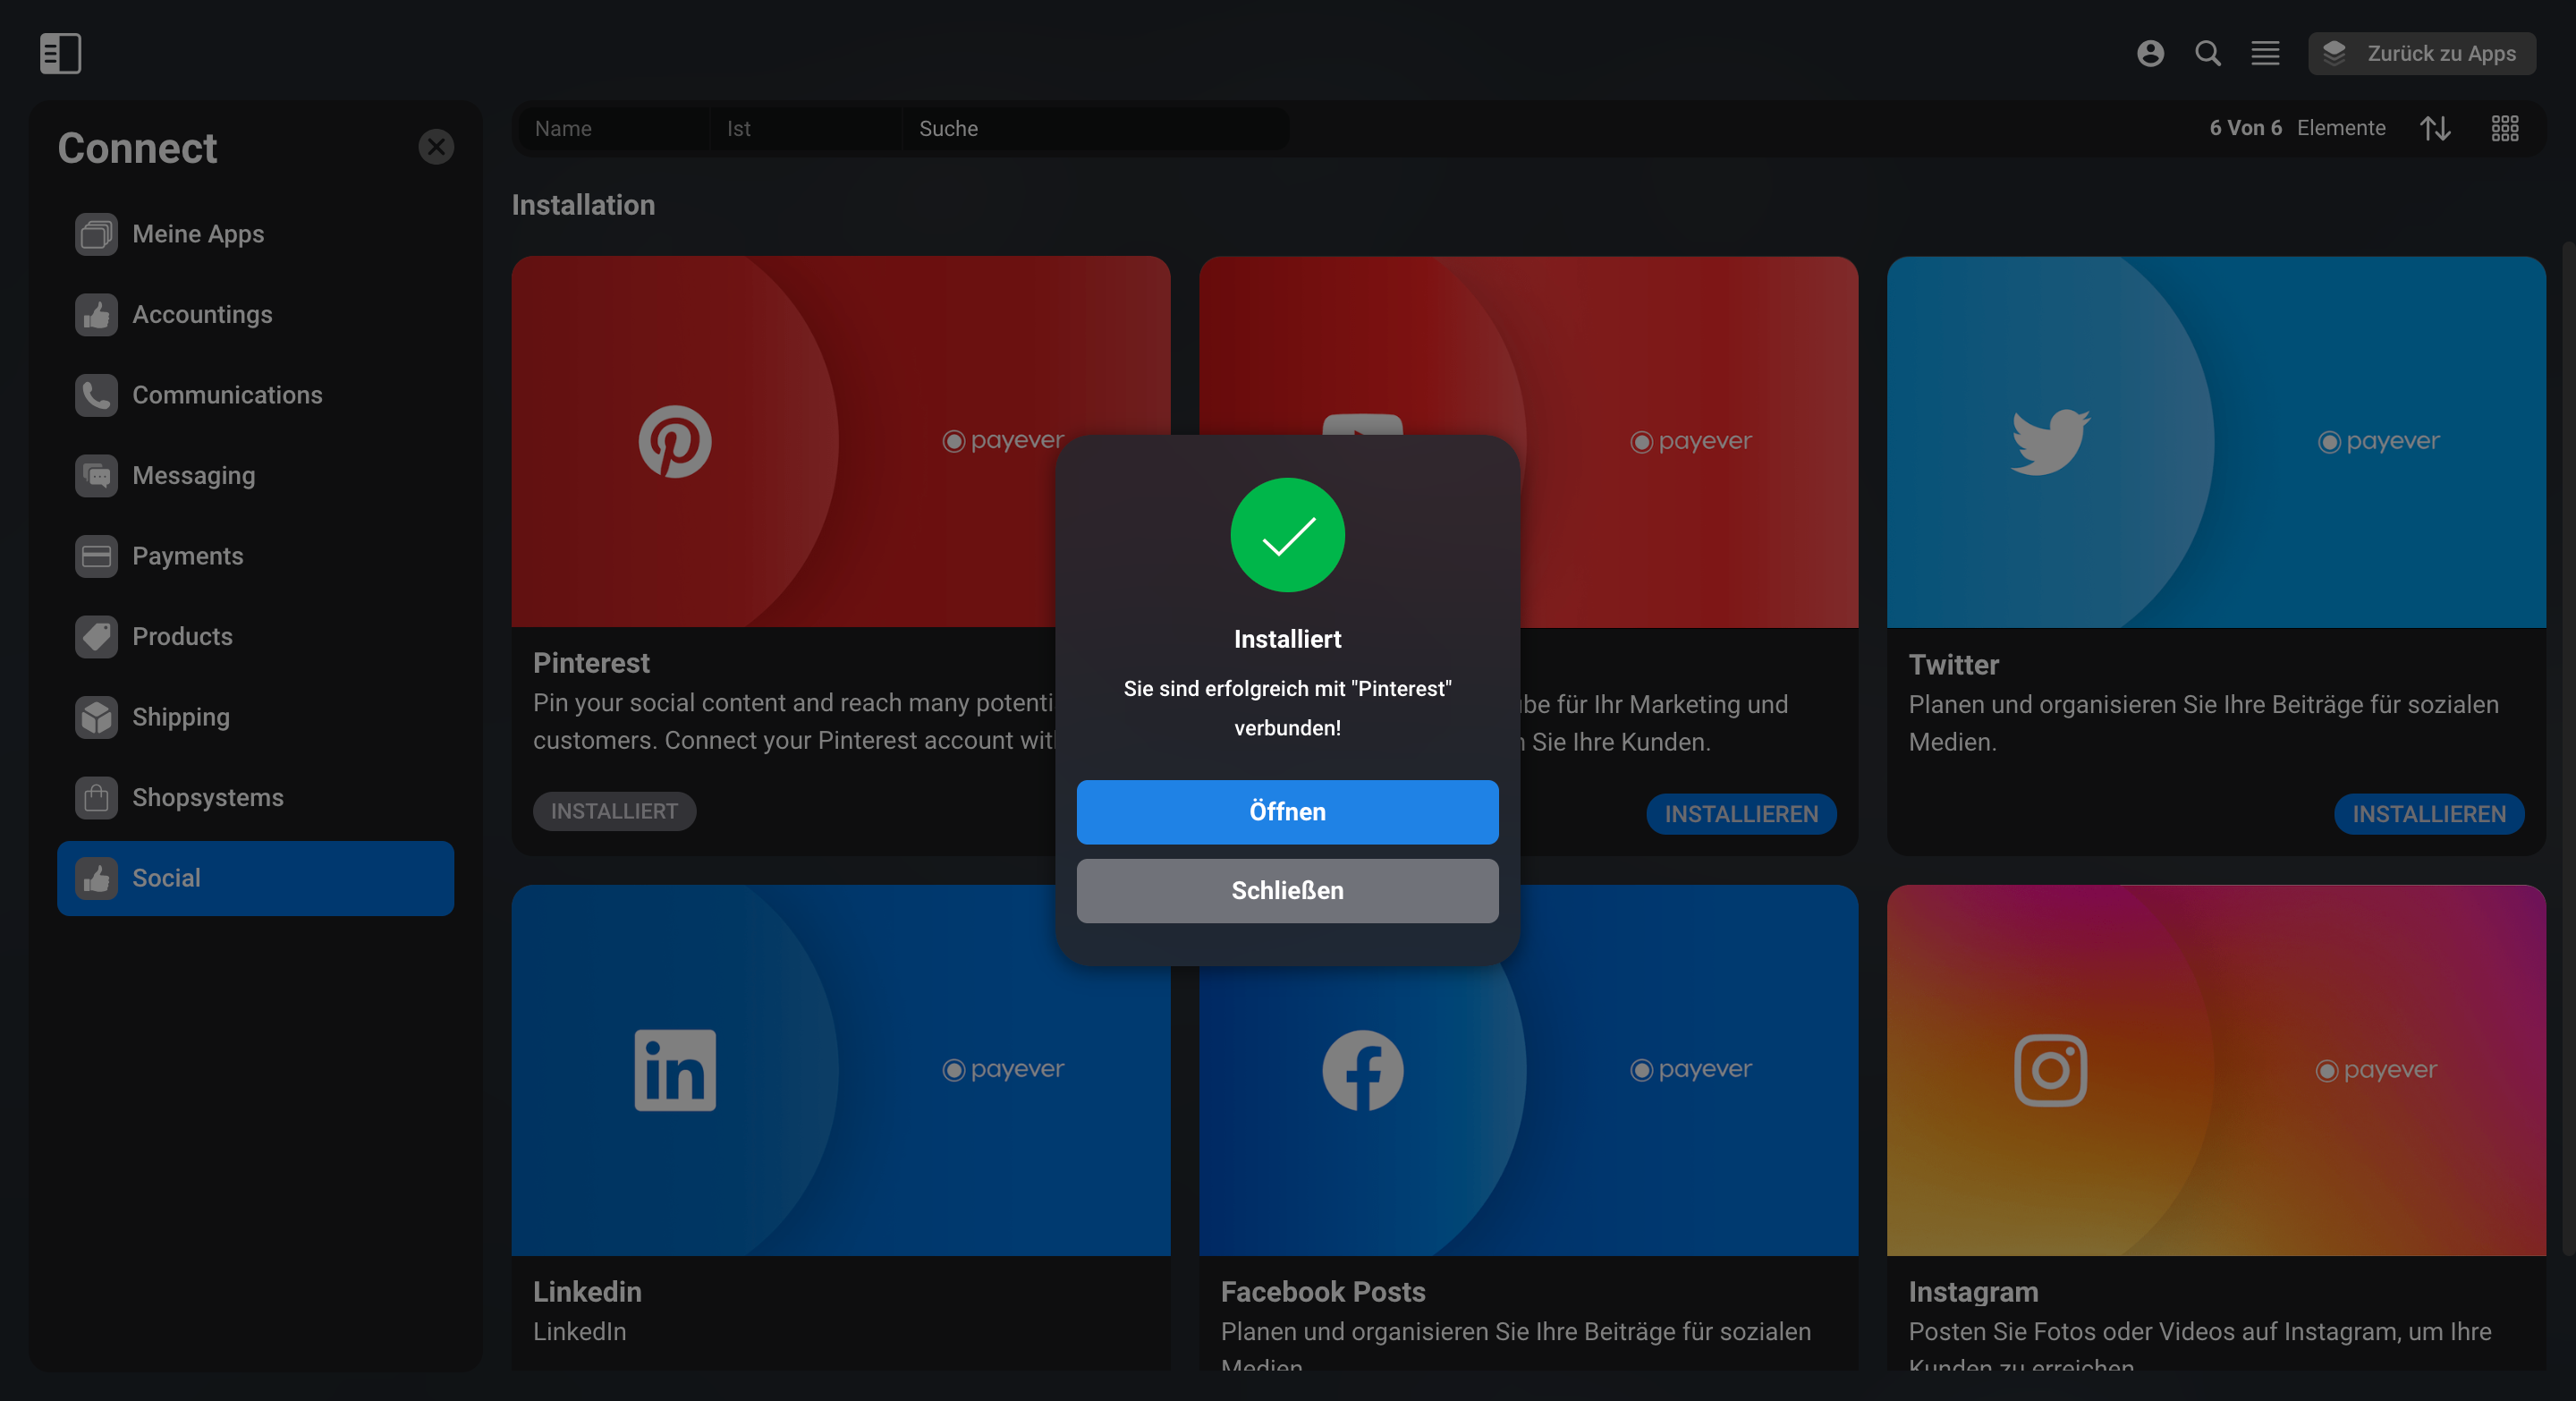2576x1401 pixels.
Task: Click INSTALLIEREN on the Twitter card
Action: point(2429,814)
